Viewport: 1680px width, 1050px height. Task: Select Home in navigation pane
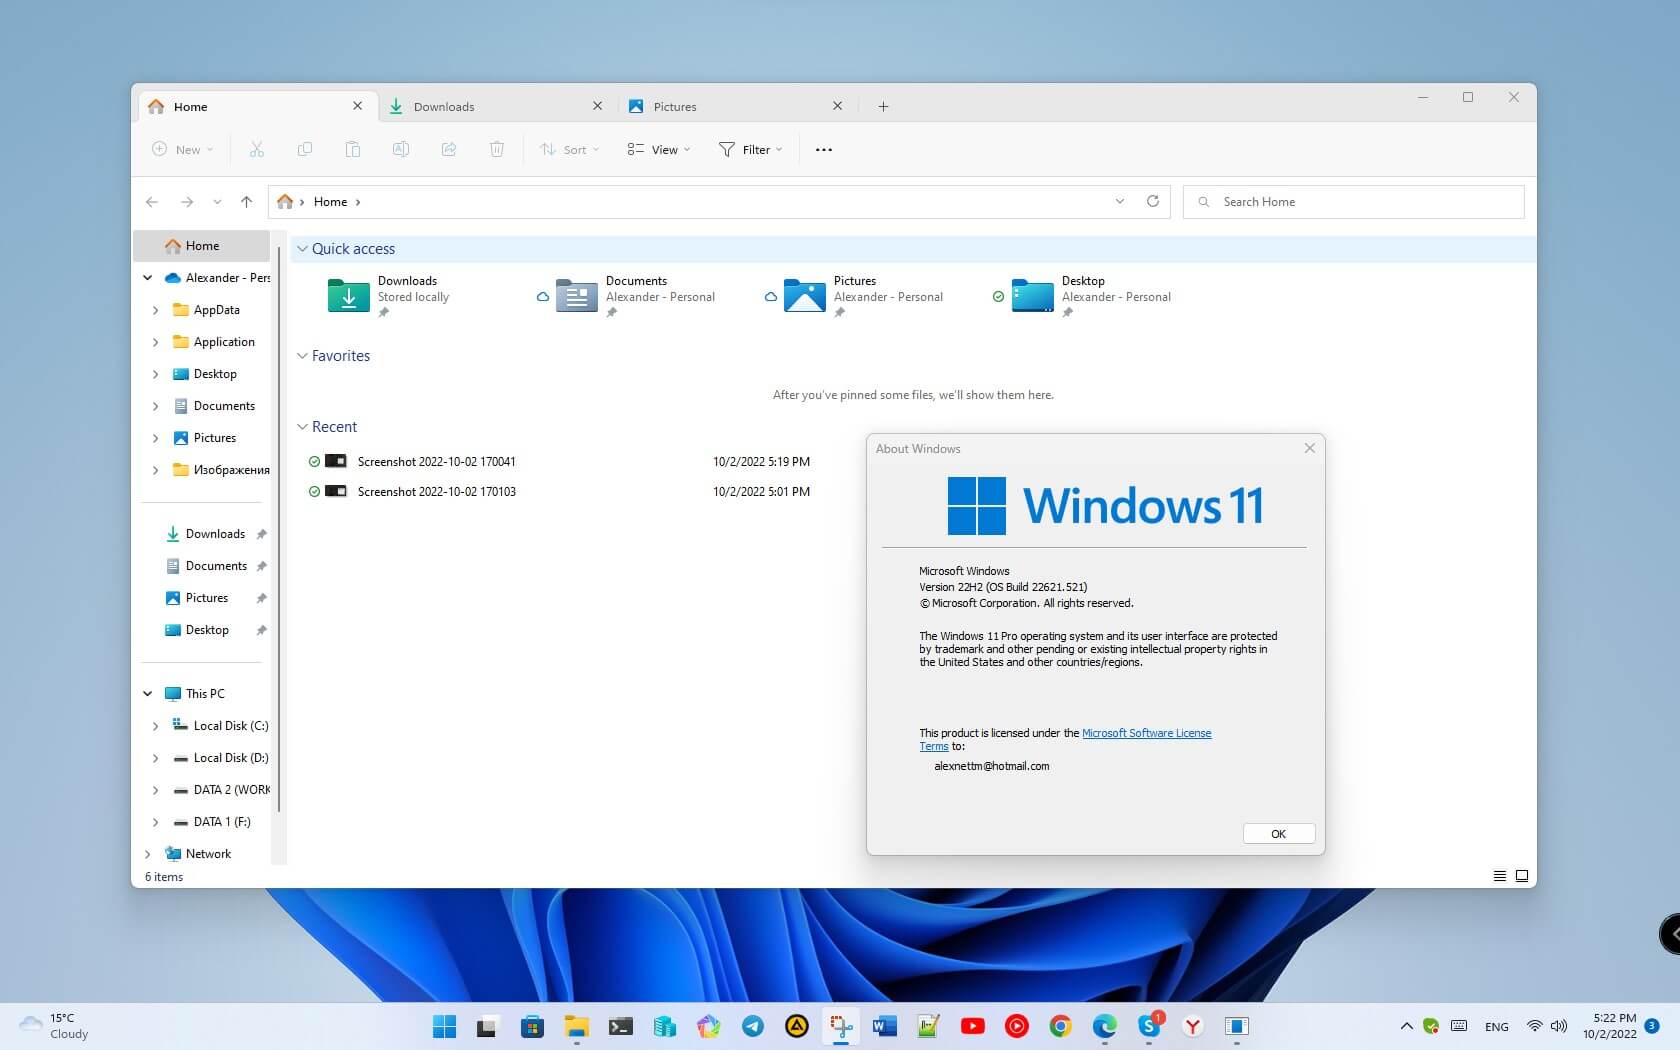202,246
